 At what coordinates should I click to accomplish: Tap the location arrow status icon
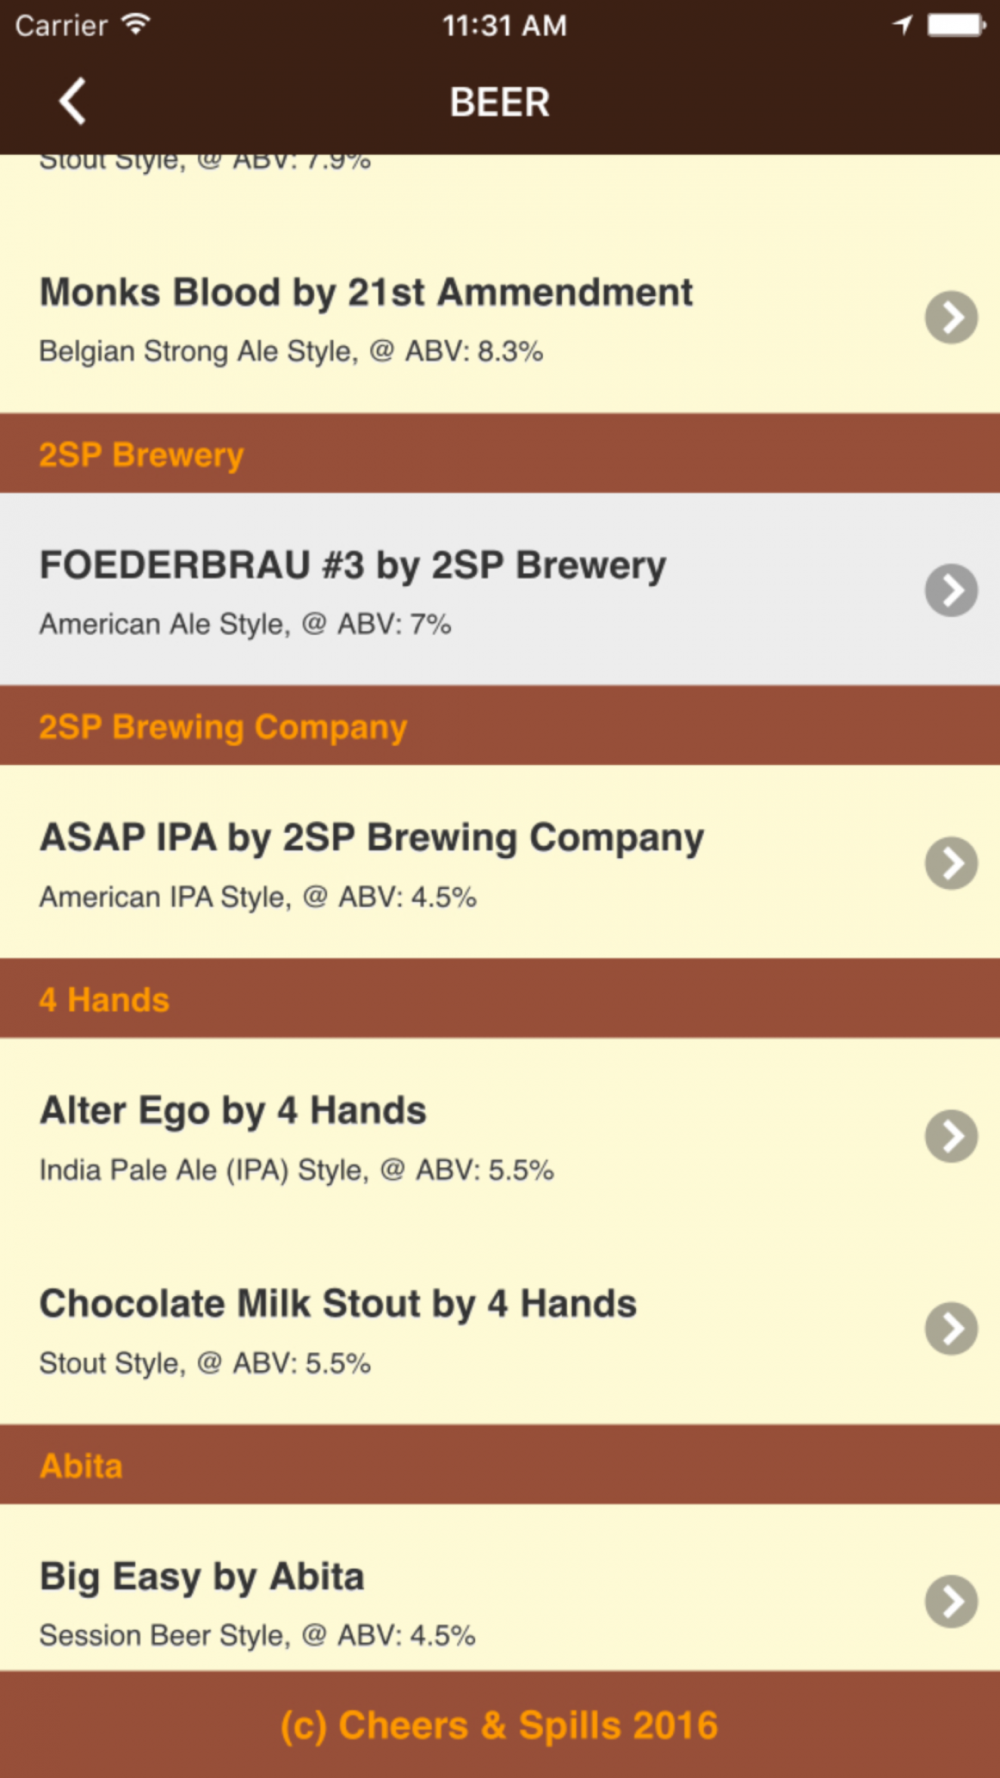pyautogui.click(x=903, y=25)
